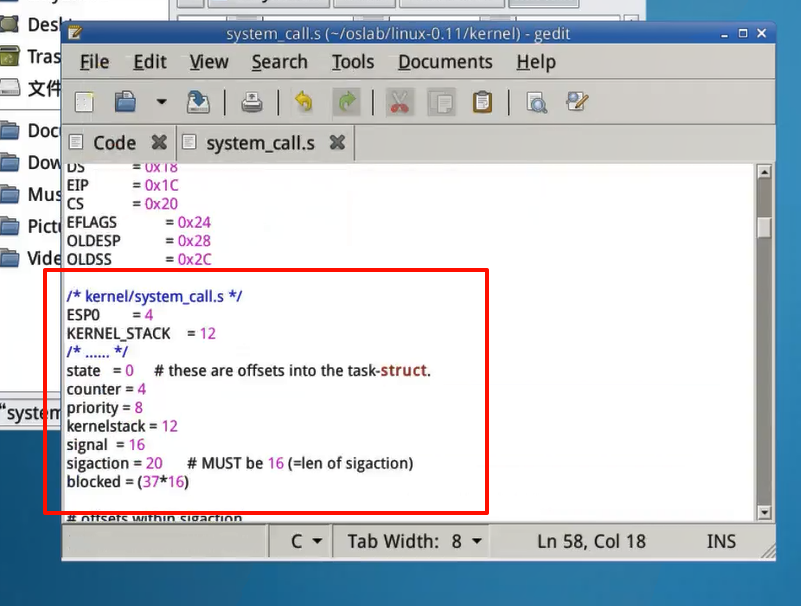The width and height of the screenshot is (801, 606).
Task: Click the scroll down arrow of editor
Action: (764, 512)
